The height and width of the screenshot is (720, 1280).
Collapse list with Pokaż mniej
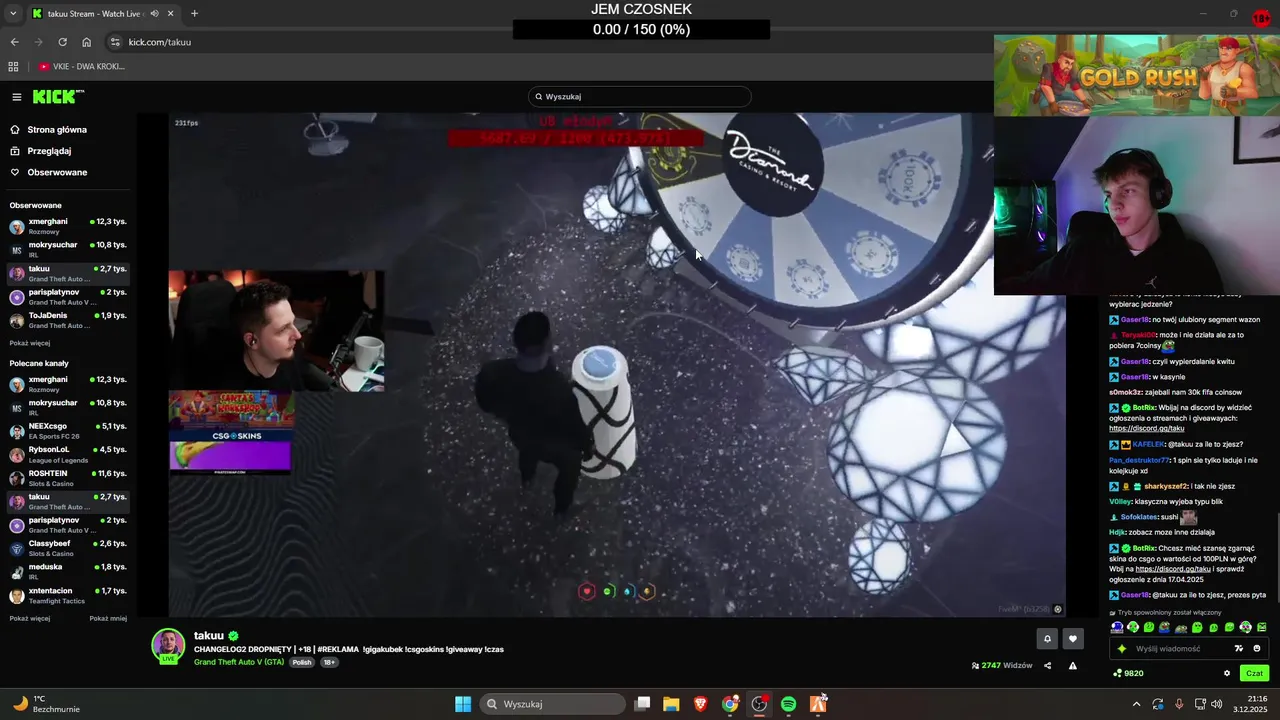[108, 619]
